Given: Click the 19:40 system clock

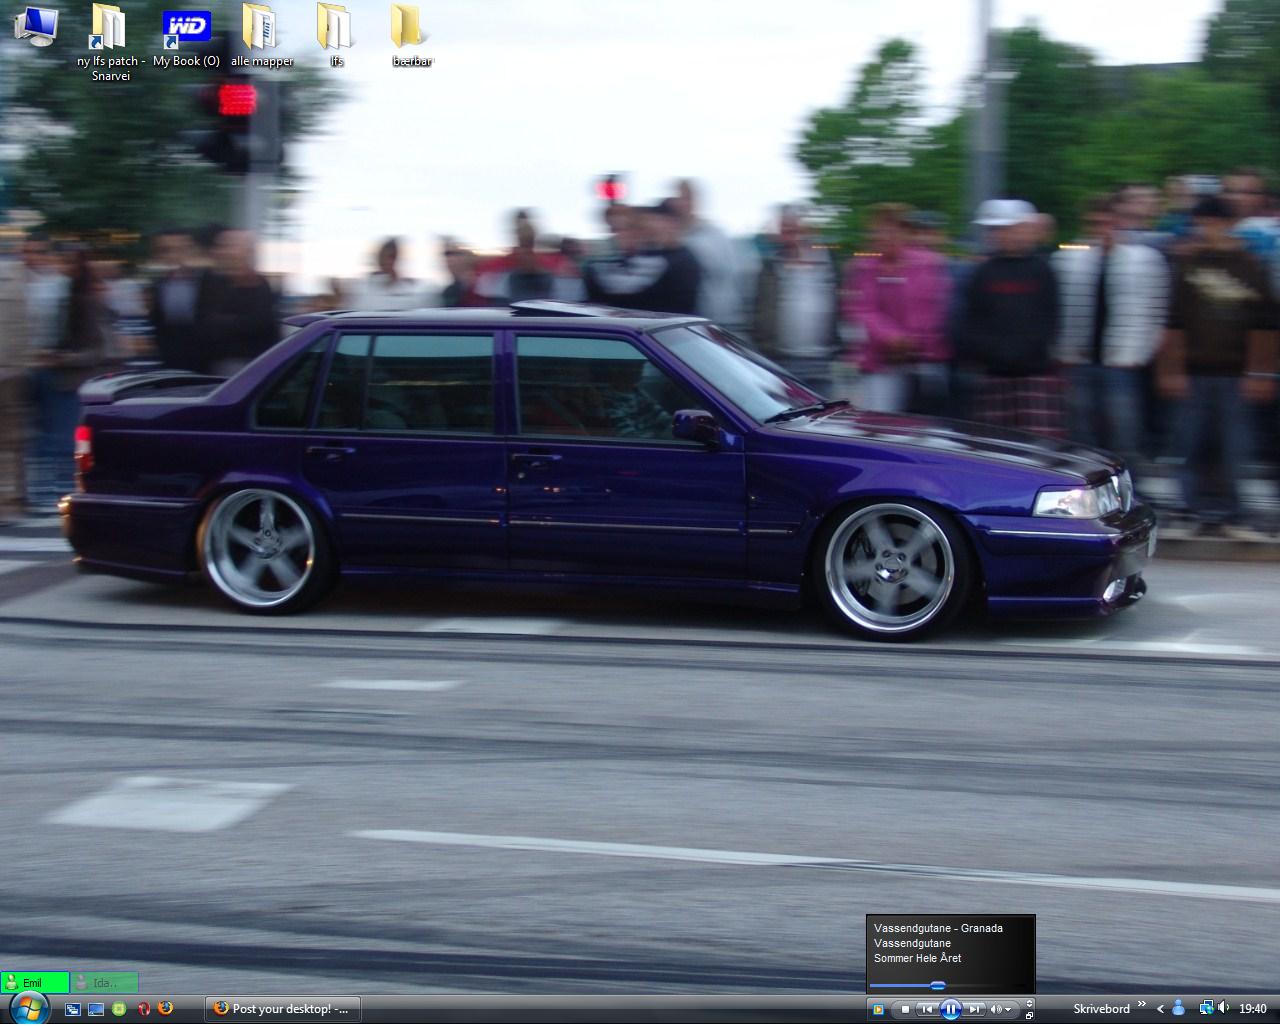Looking at the screenshot, I should coord(1253,1009).
